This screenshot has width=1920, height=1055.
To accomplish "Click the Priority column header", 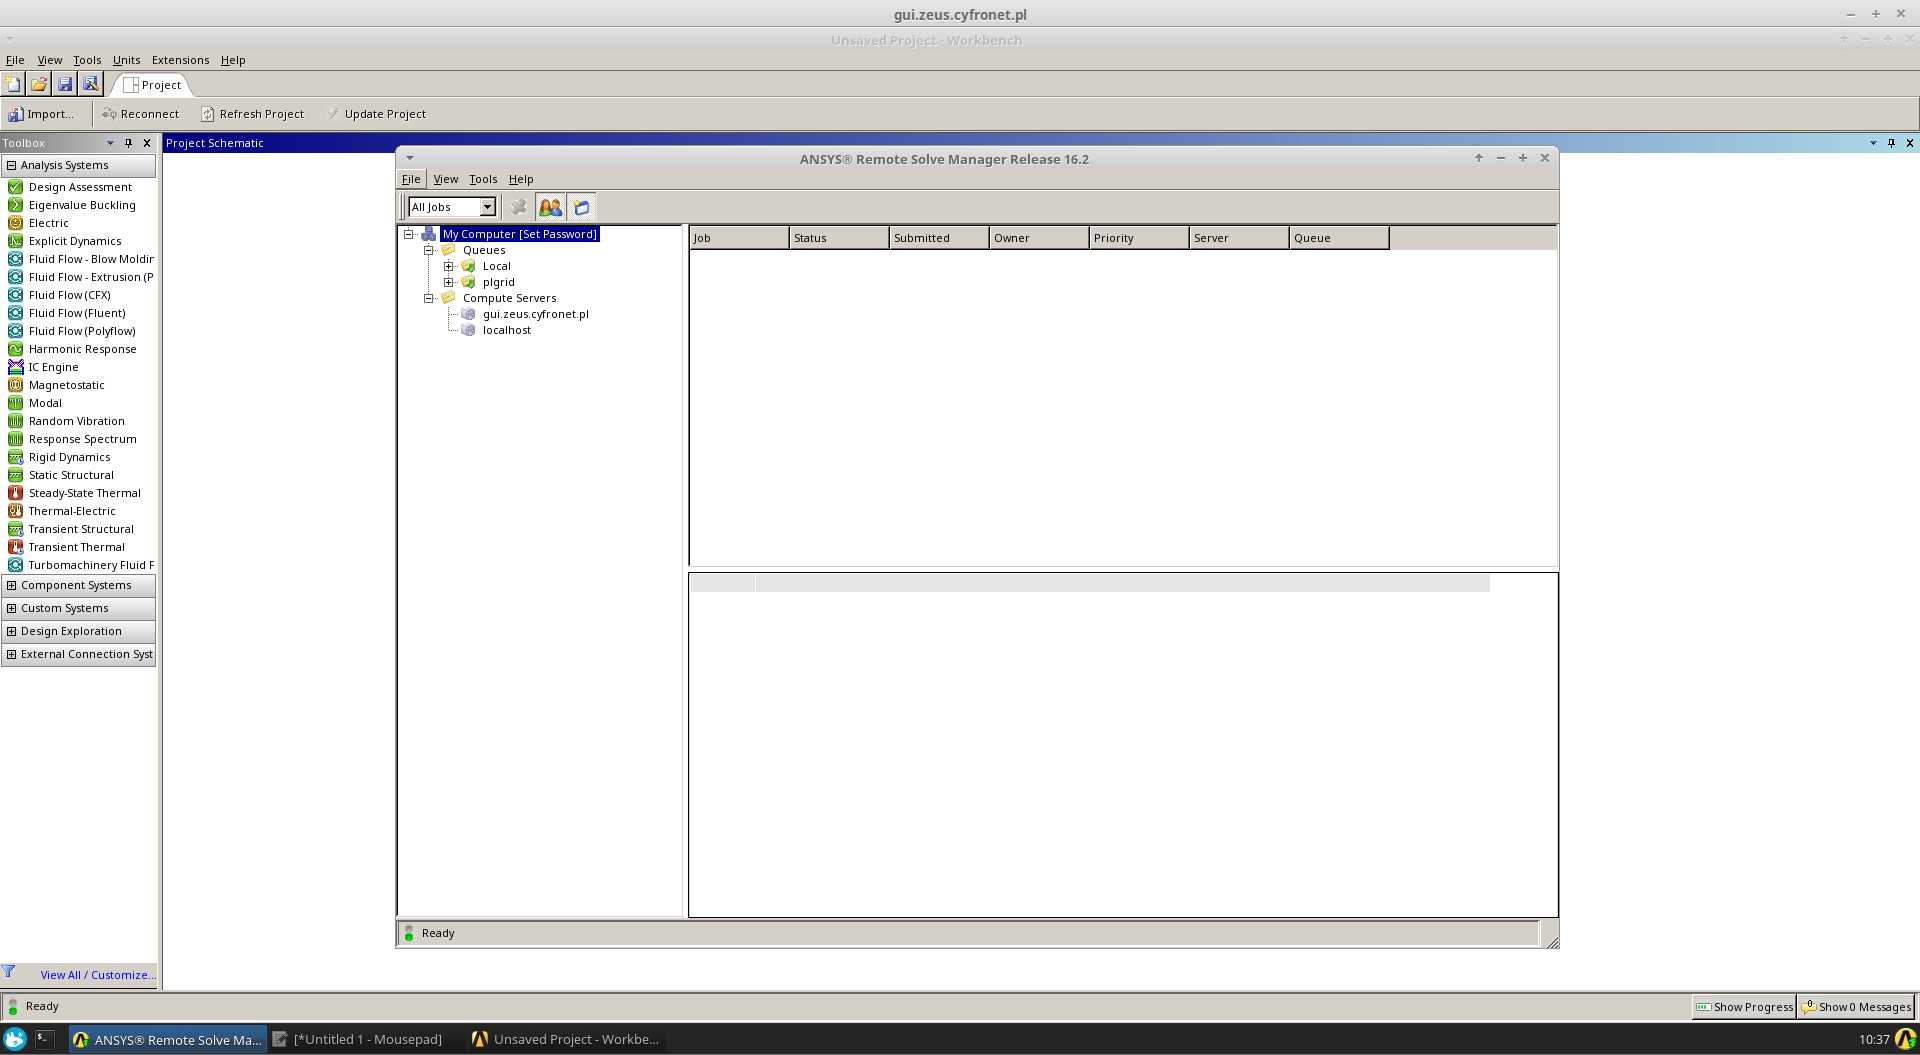I will (1139, 238).
